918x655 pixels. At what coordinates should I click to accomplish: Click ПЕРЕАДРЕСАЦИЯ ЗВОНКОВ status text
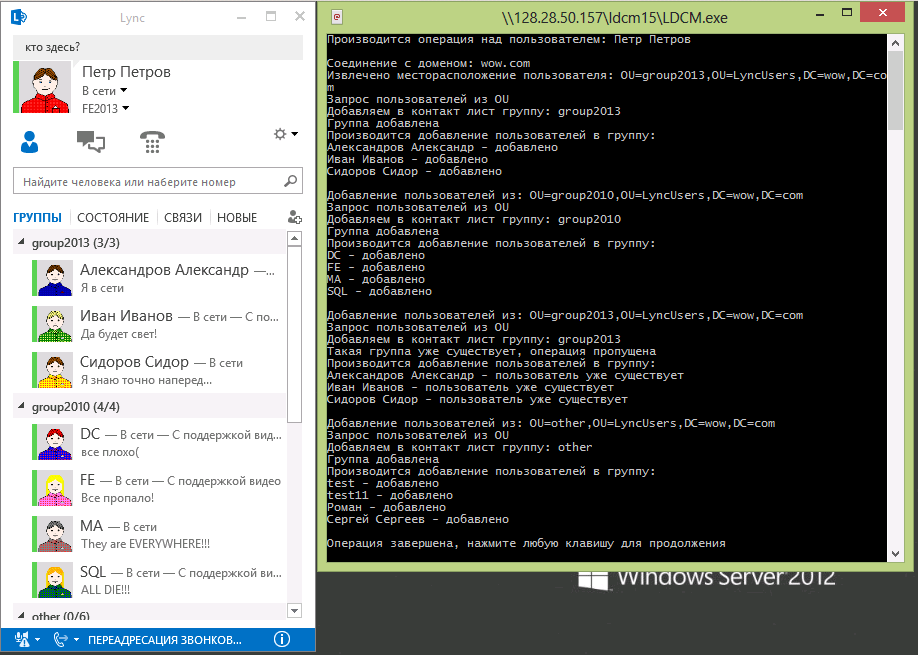click(165, 640)
